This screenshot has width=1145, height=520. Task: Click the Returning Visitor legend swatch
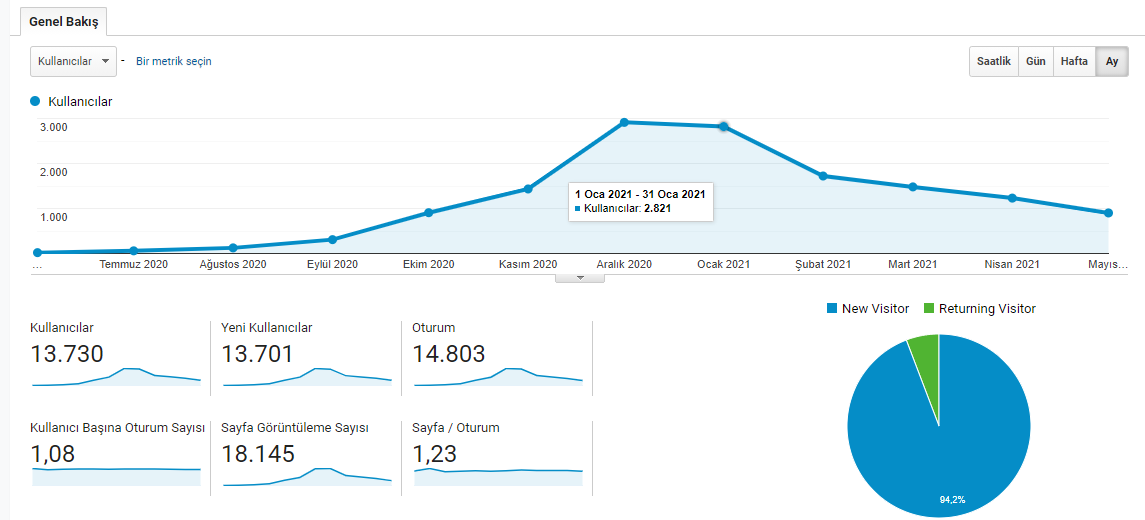928,309
